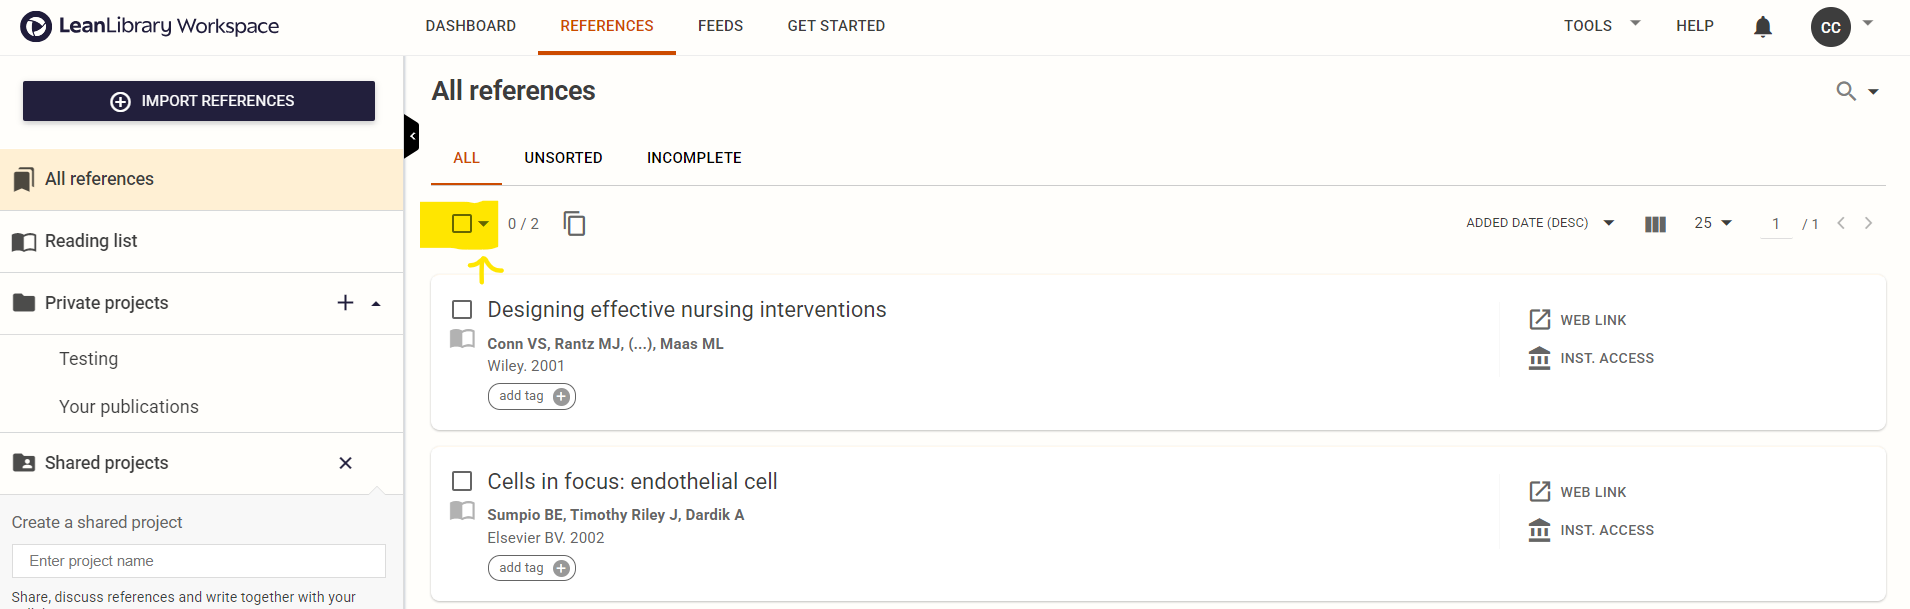This screenshot has width=1910, height=609.
Task: Expand the Tools menu dropdown
Action: coord(1602,25)
